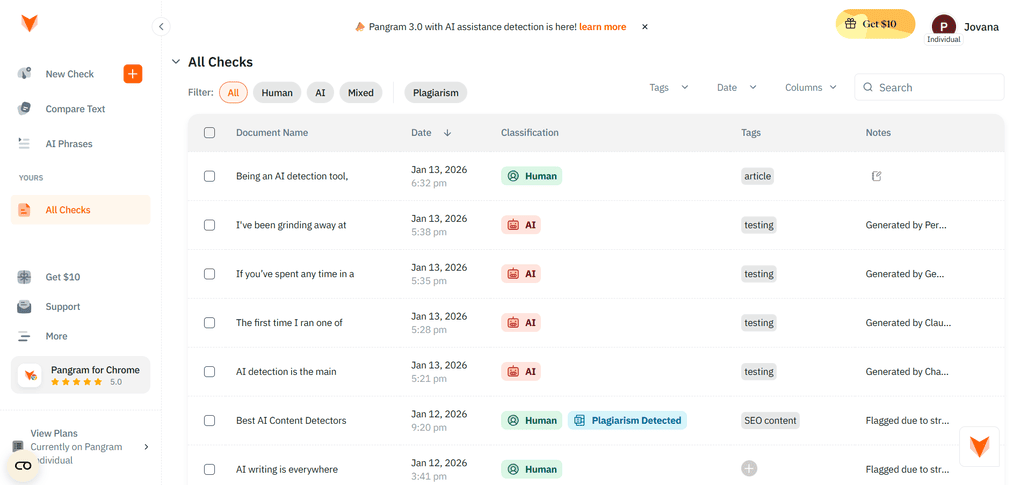
Task: Open AI Phrases in sidebar
Action: [x=68, y=144]
